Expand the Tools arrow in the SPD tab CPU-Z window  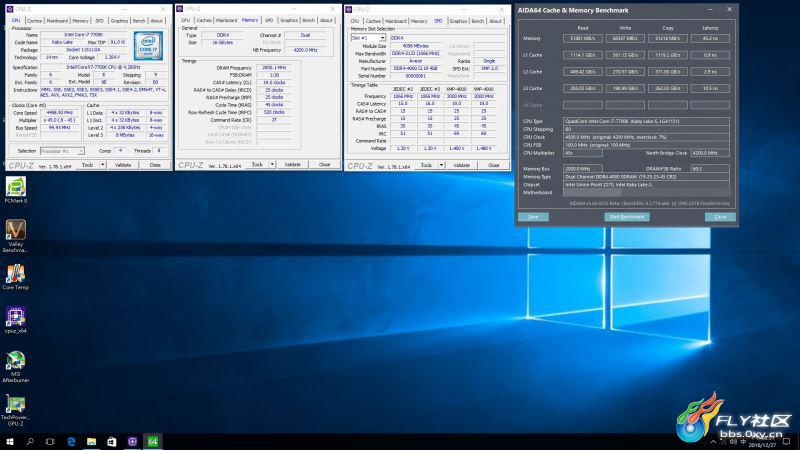pyautogui.click(x=441, y=165)
